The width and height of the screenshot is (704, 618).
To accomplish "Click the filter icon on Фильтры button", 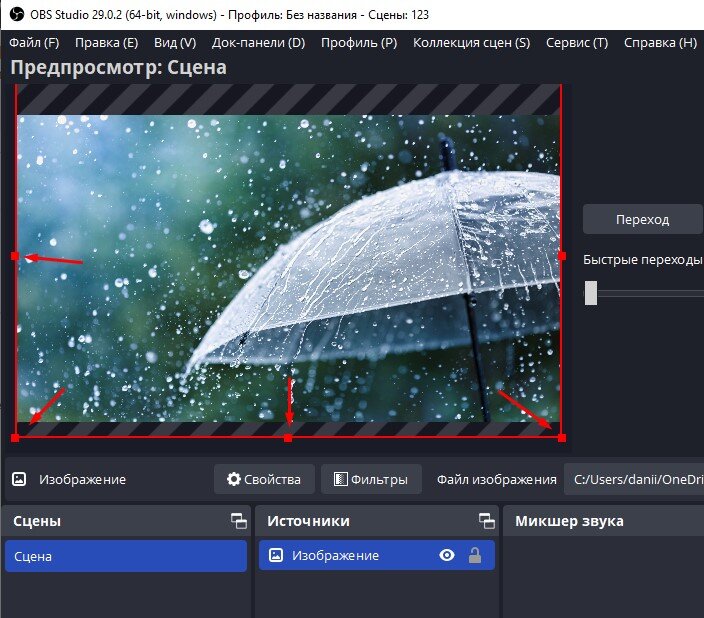I will coord(340,479).
